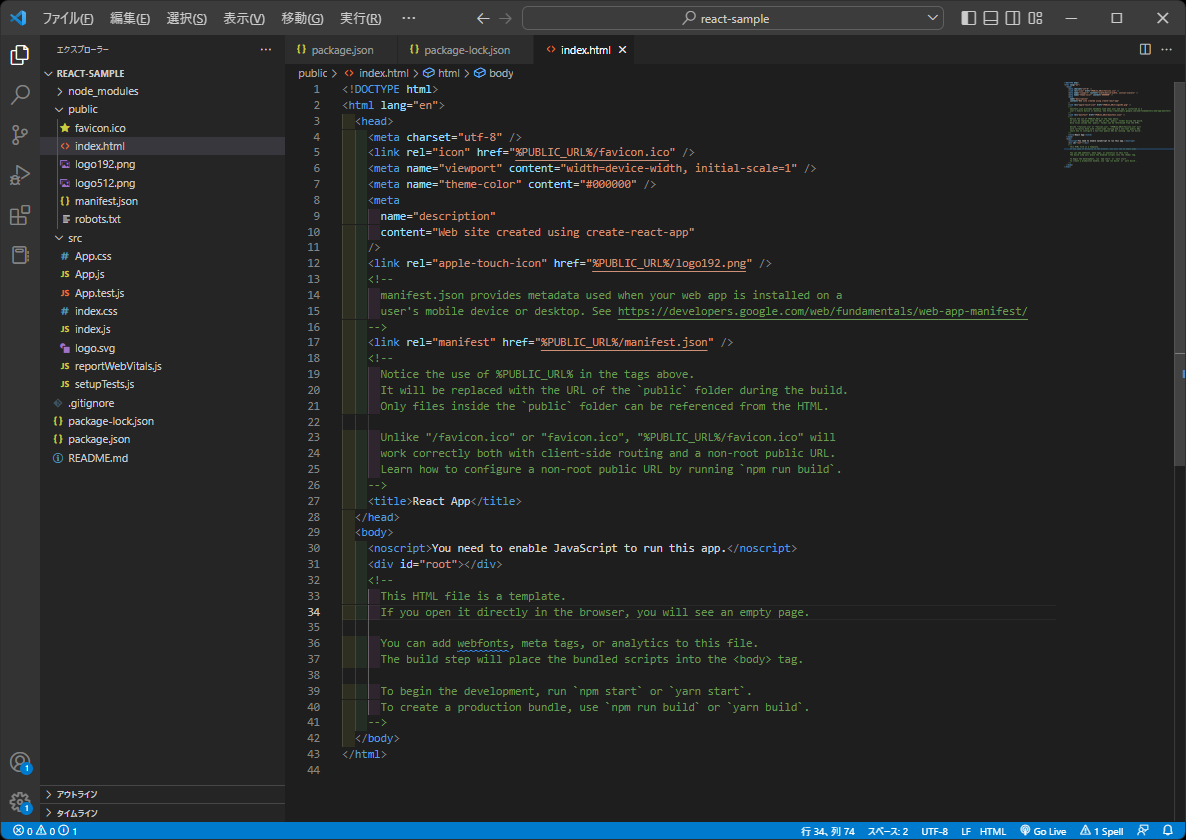Open the 選択(S) menu
The image size is (1186, 840).
pyautogui.click(x=187, y=18)
